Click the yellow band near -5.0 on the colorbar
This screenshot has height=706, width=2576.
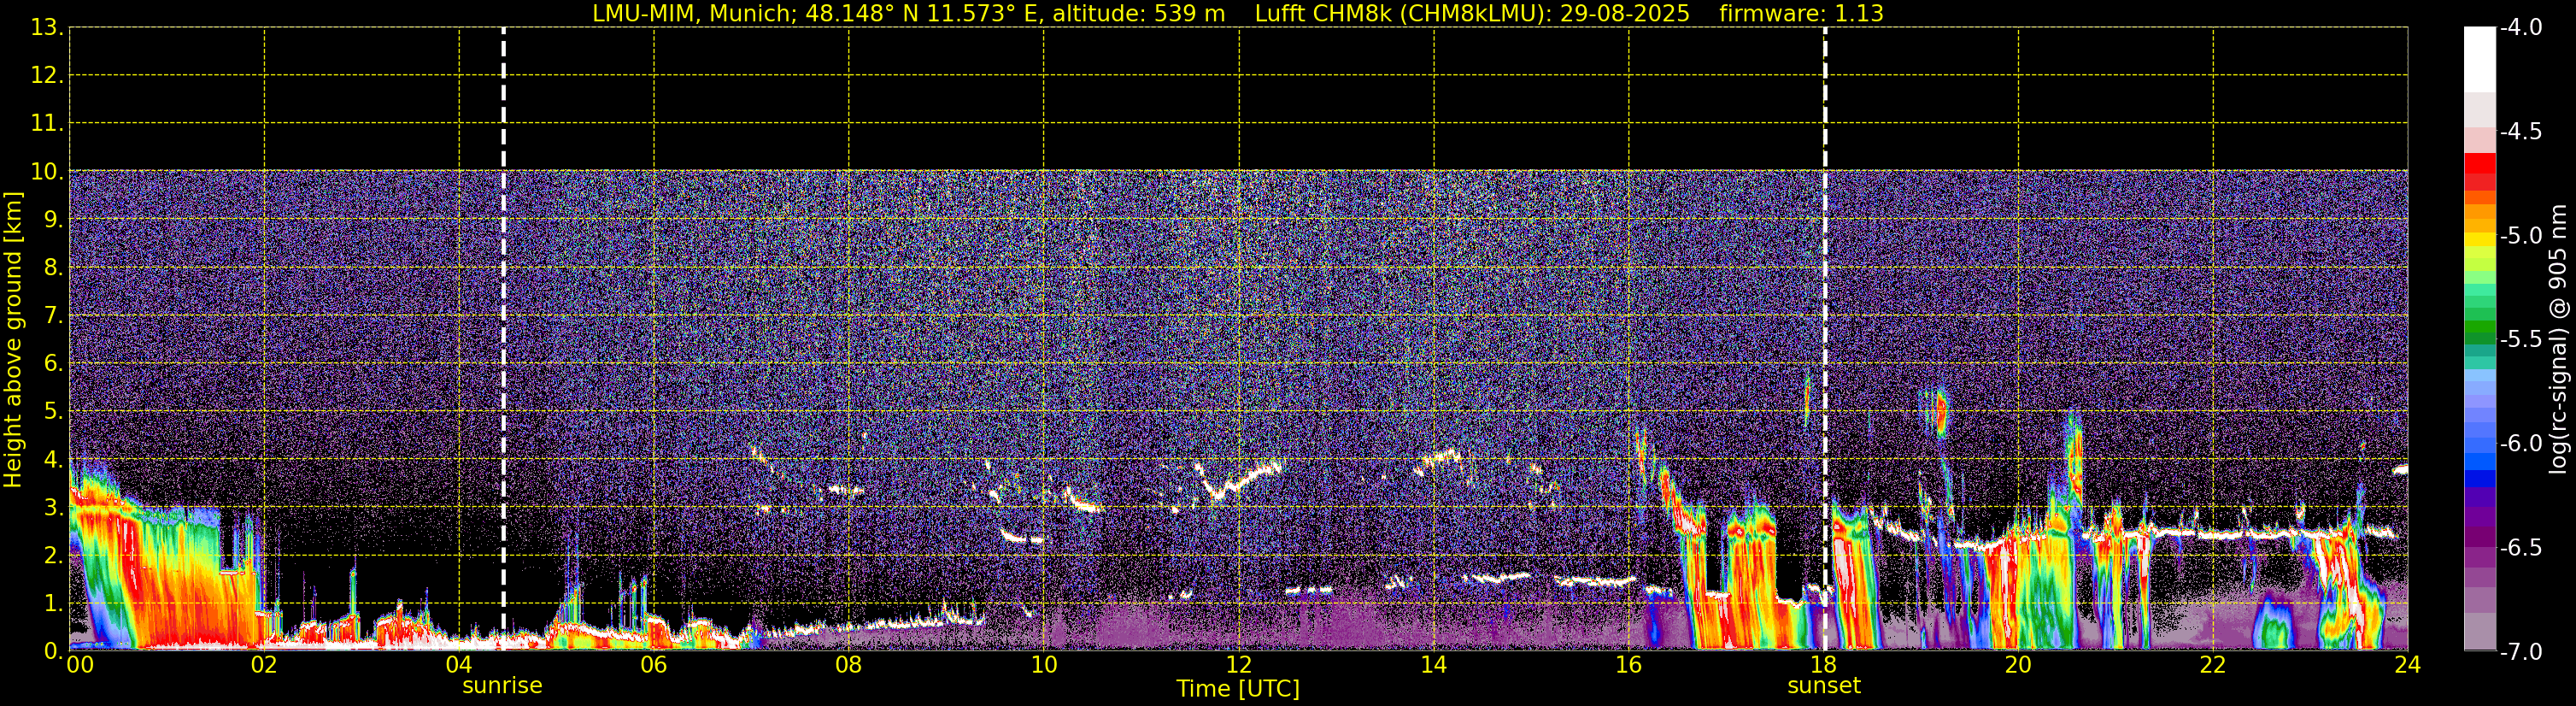[2480, 239]
